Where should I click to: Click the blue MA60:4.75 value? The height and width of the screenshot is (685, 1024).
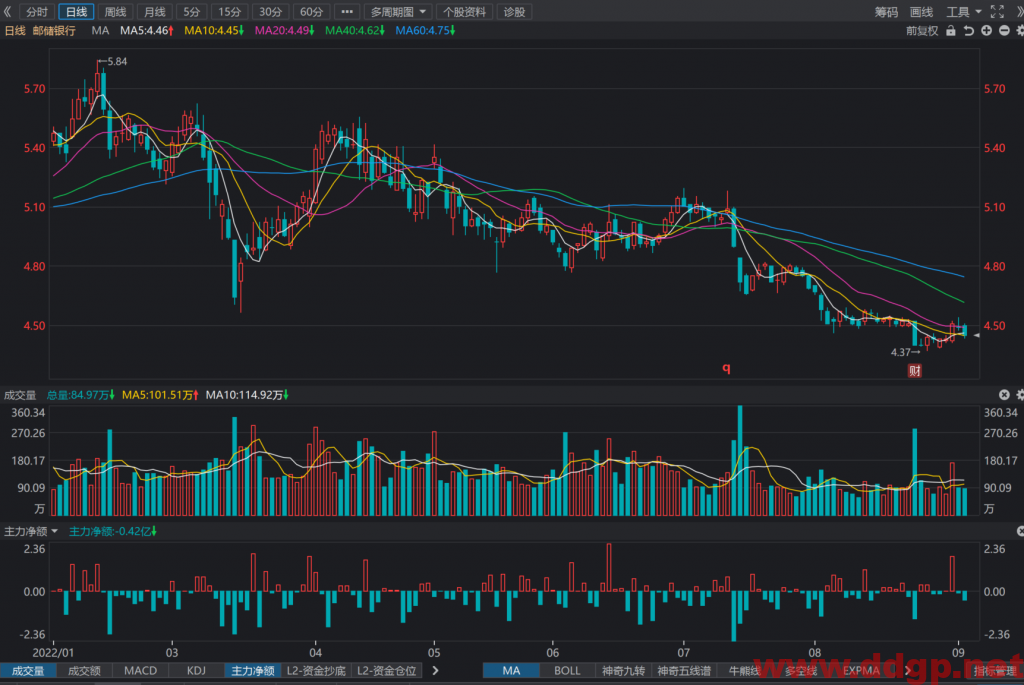[425, 31]
